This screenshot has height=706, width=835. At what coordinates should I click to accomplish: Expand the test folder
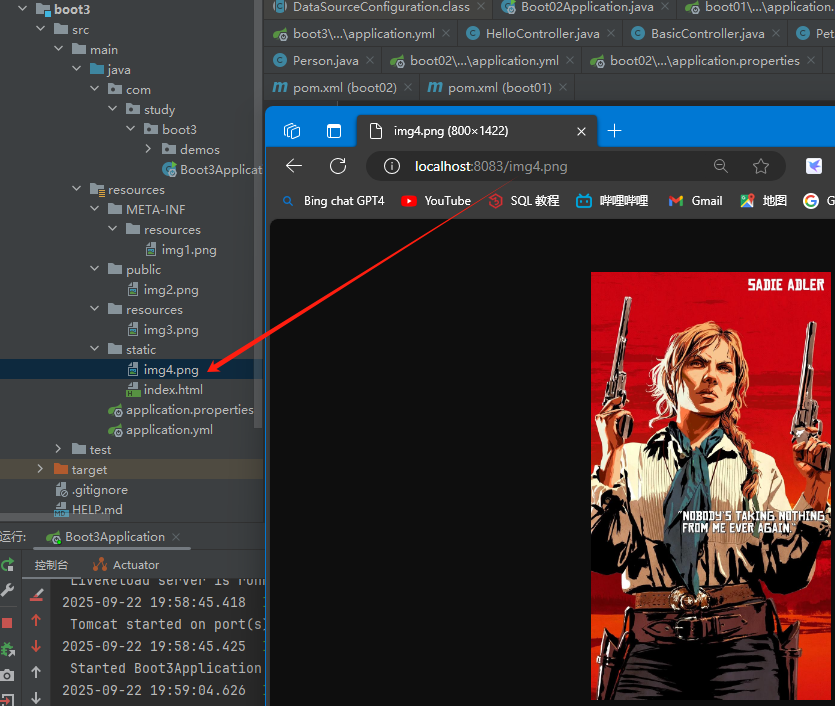(59, 449)
